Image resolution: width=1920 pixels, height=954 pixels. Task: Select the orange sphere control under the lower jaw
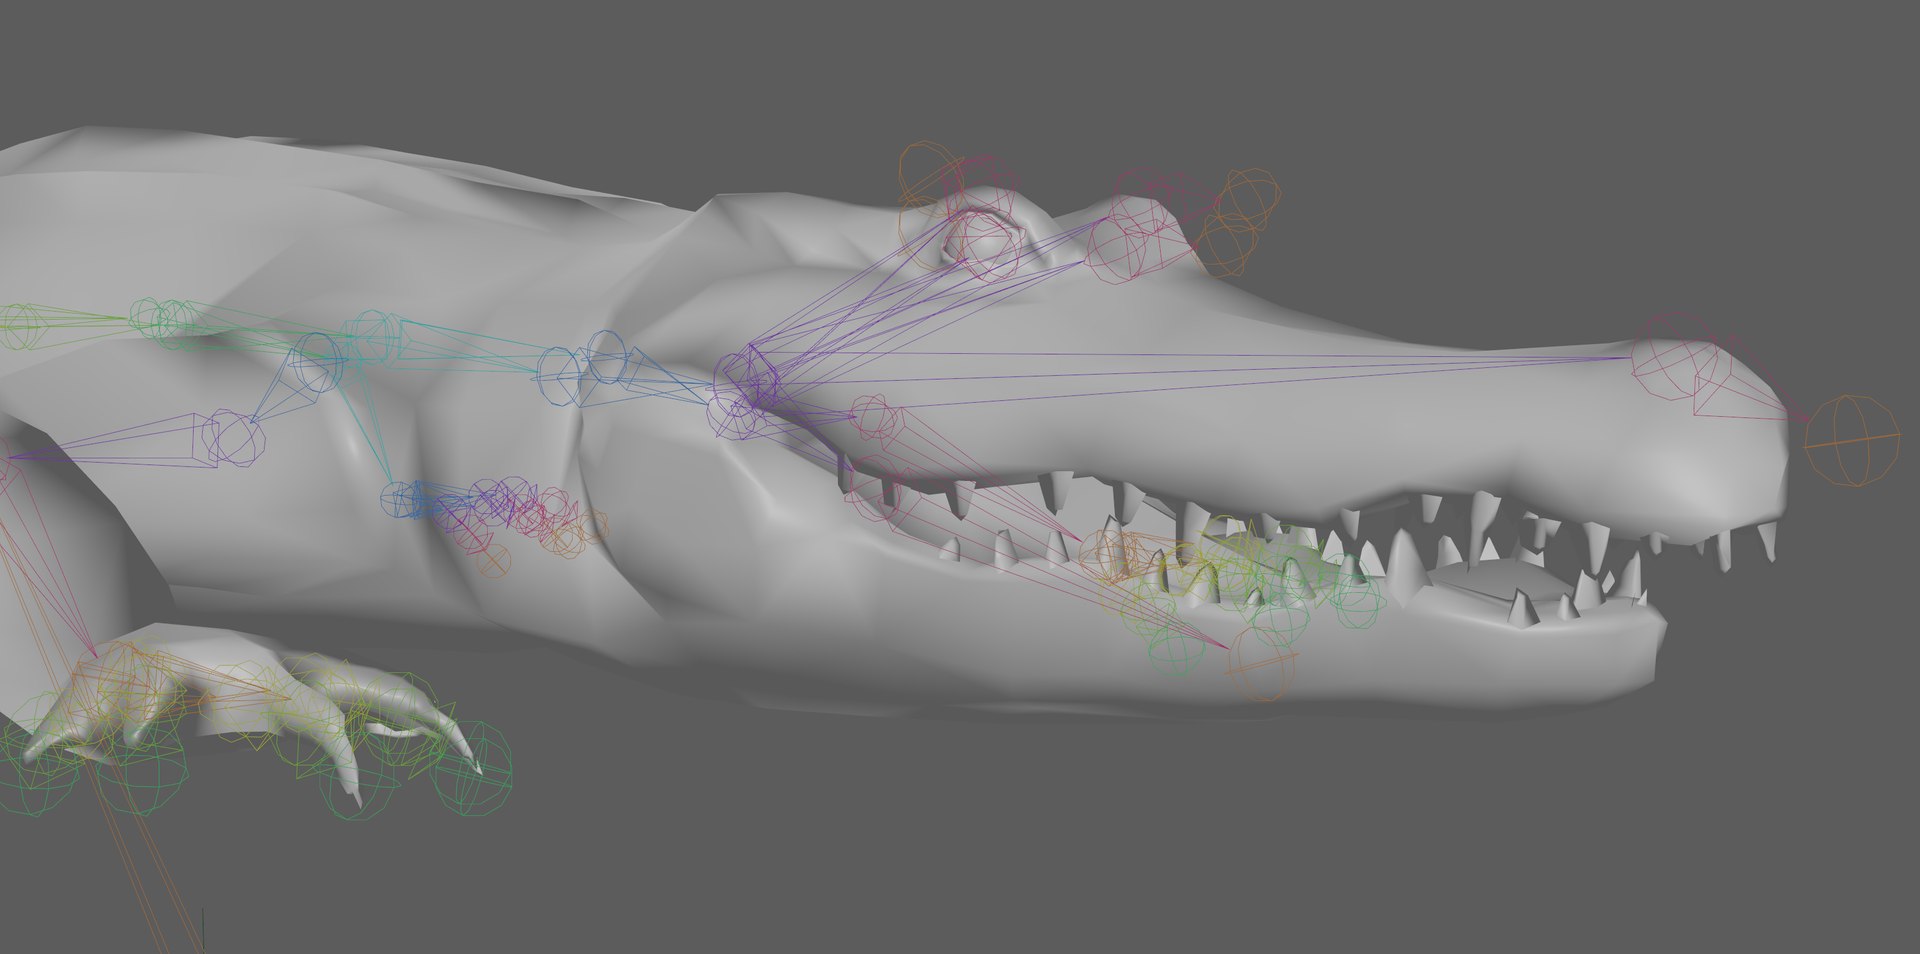pos(1260,663)
